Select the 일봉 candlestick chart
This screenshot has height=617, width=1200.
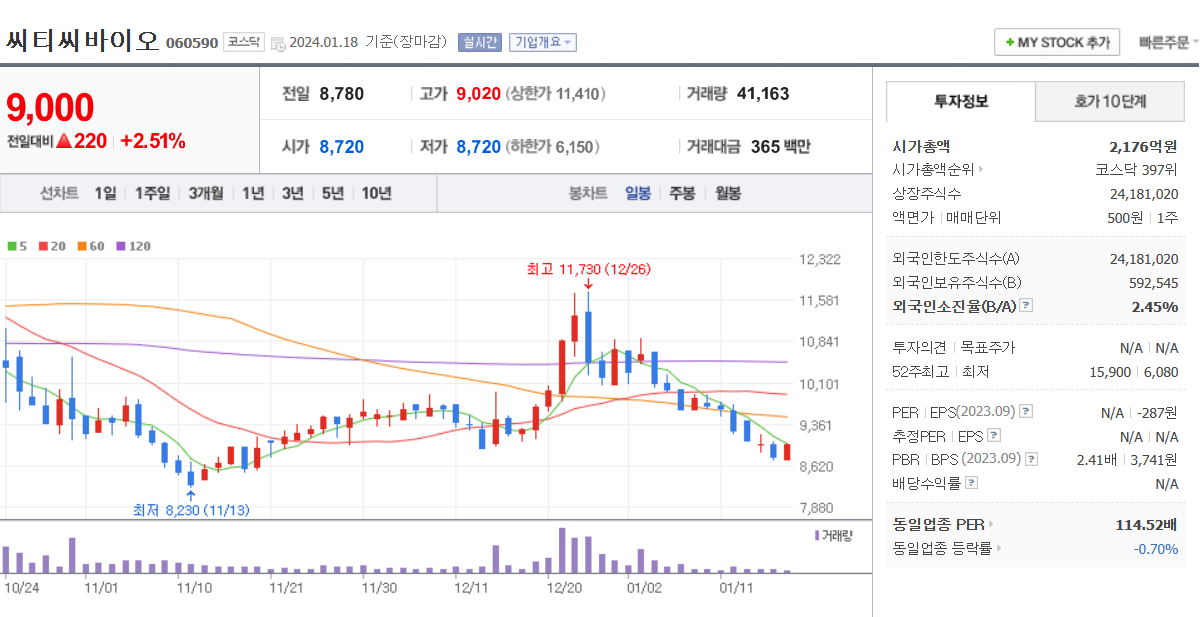pyautogui.click(x=638, y=193)
